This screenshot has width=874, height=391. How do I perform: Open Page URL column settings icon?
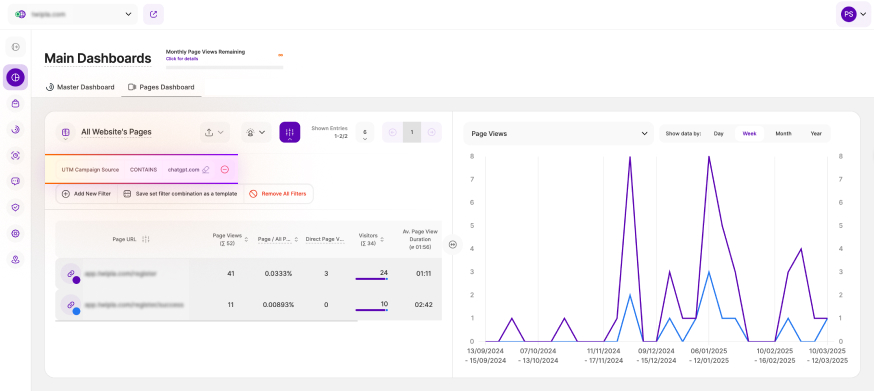click(x=145, y=239)
